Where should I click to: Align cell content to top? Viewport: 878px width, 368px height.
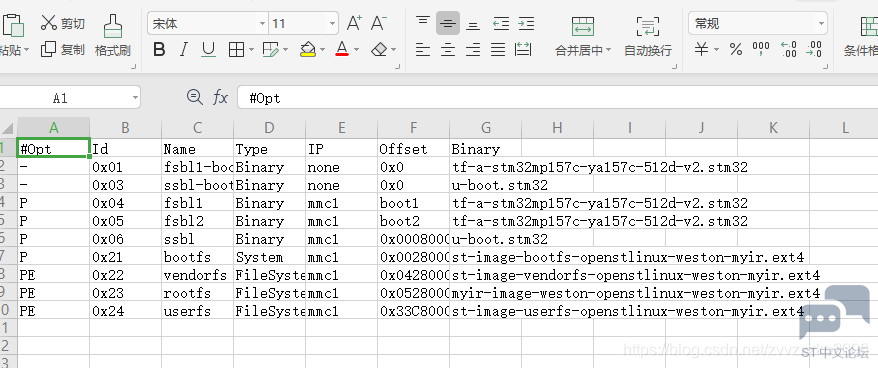coord(423,23)
